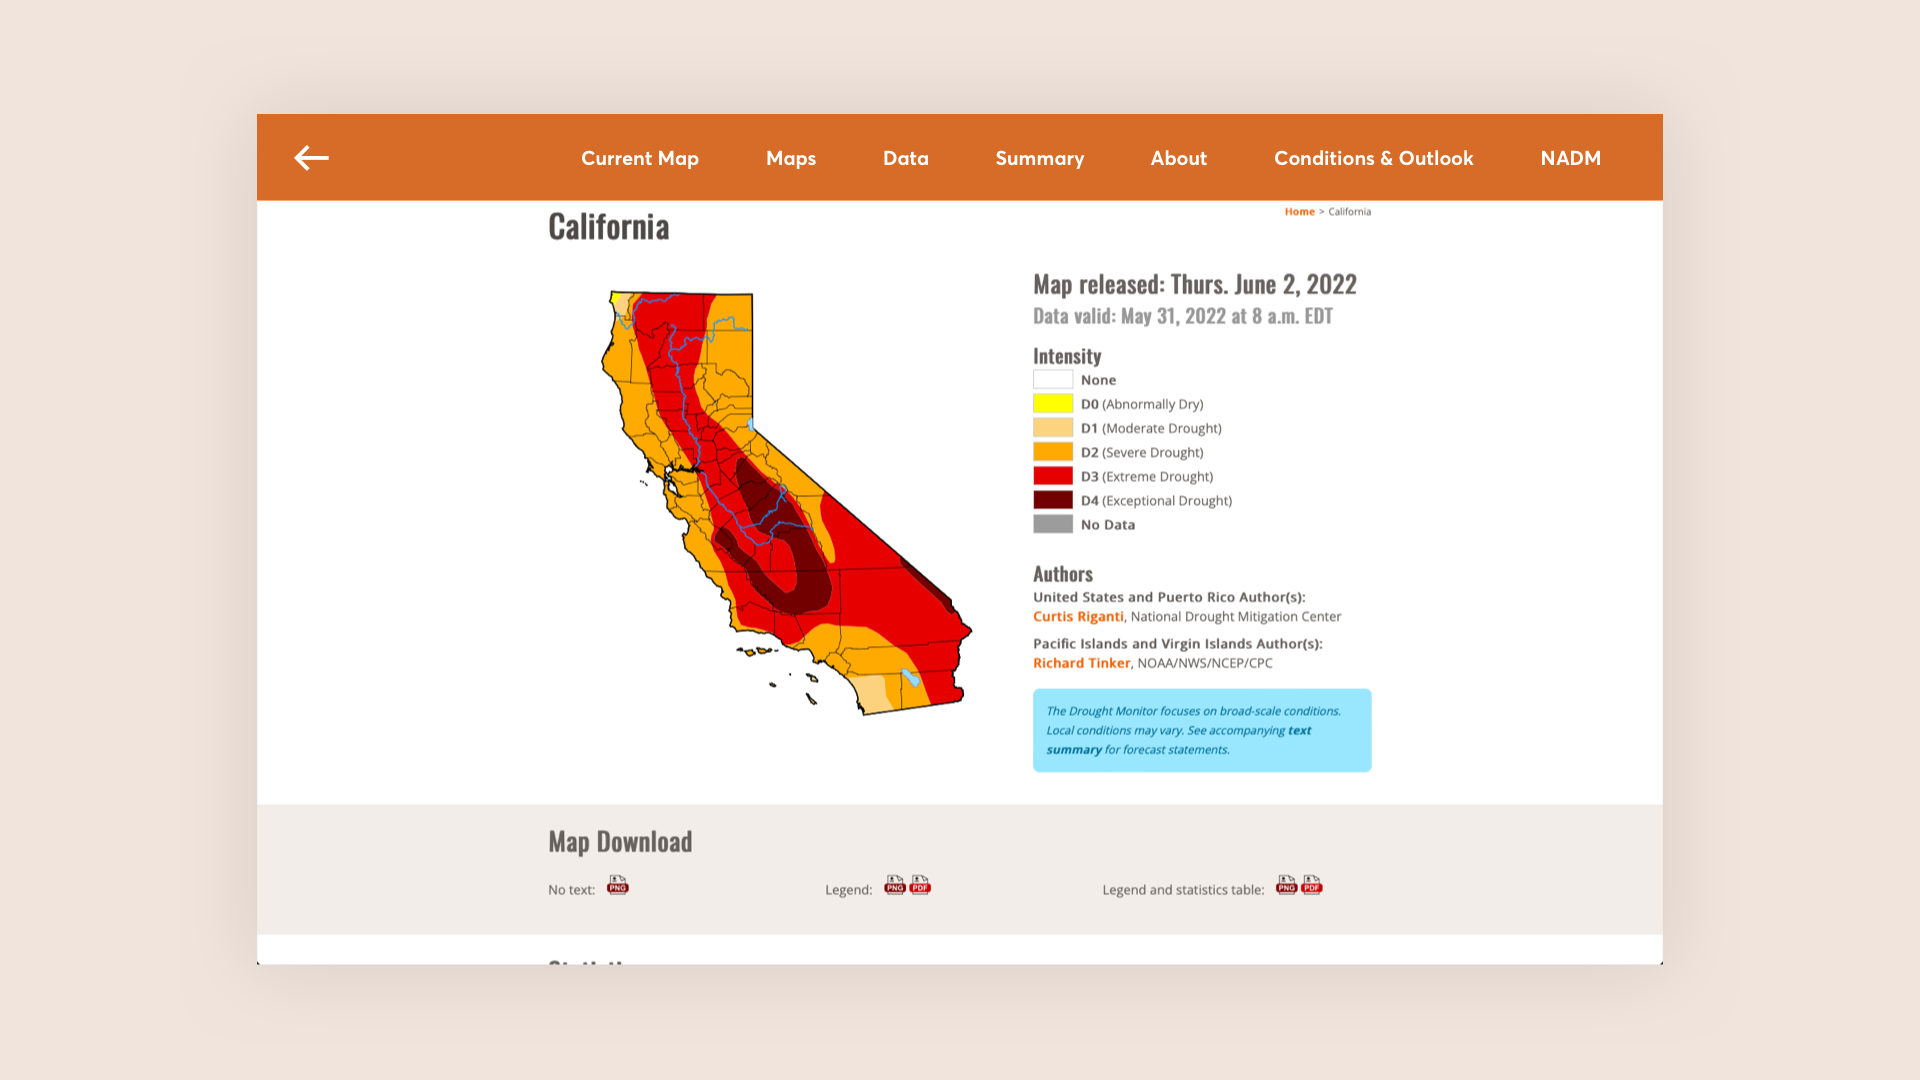Download the Legend map as PNG
The height and width of the screenshot is (1080, 1920).
tap(895, 886)
